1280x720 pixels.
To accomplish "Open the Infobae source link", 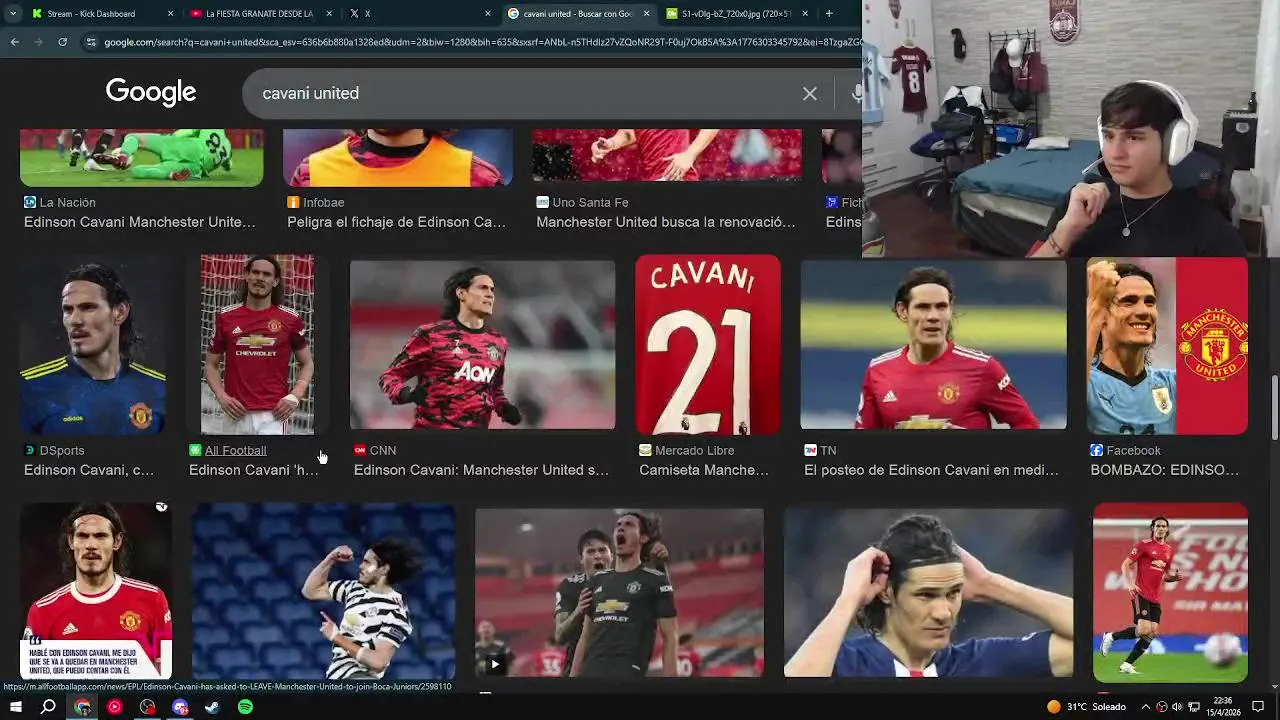I will tap(324, 202).
